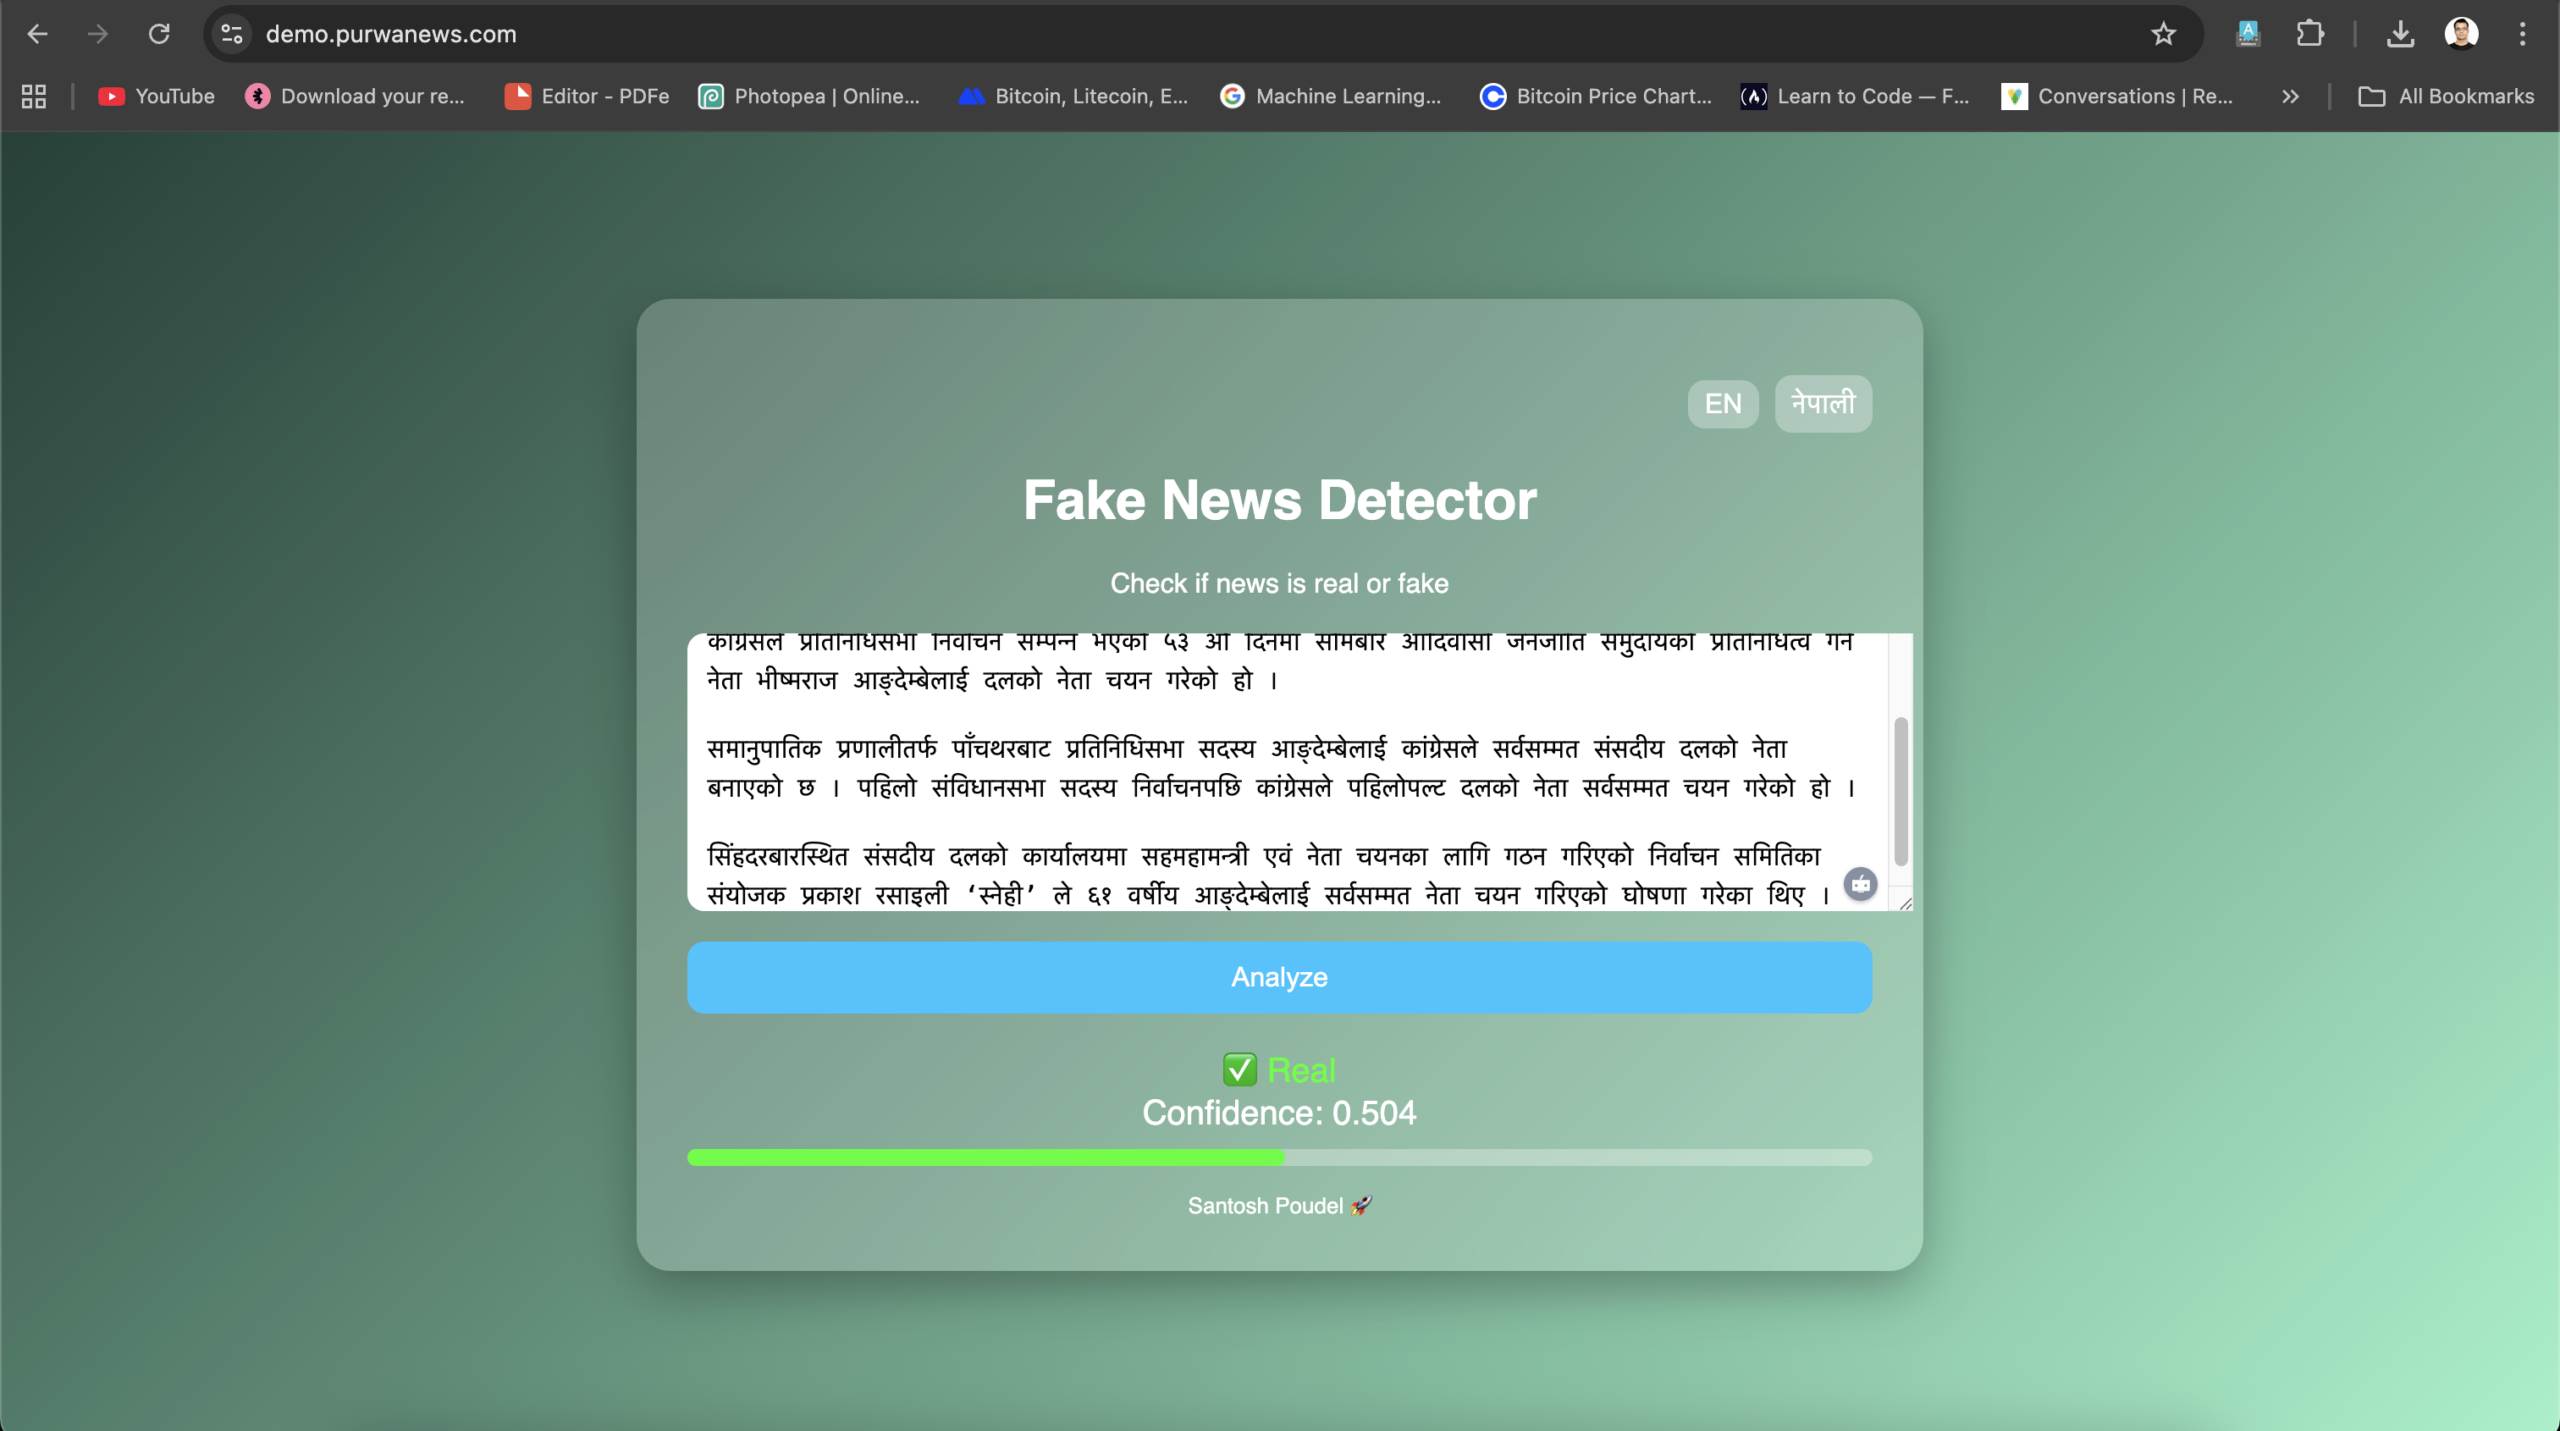Click the address bar URL demo.purwanews.com
Screen dimensions: 2560x1431
[x=391, y=34]
